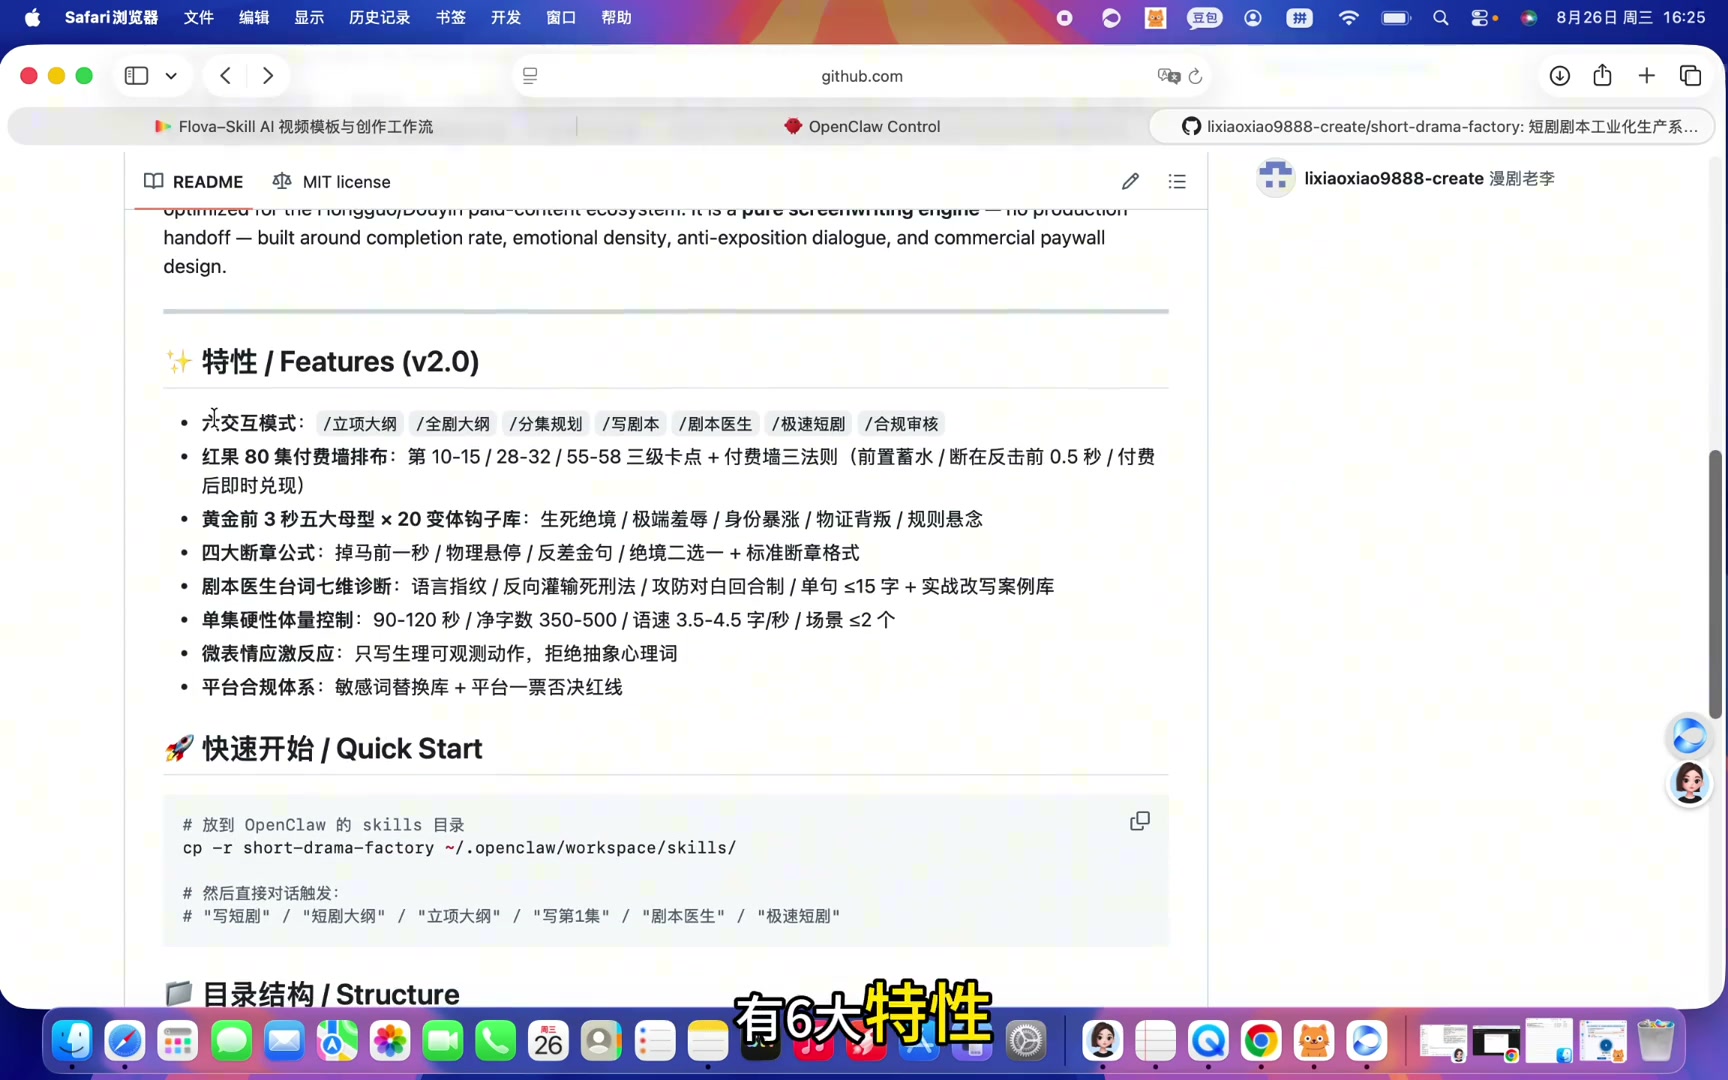Switch to OpenClaw Control tab
This screenshot has width=1728, height=1080.
(x=862, y=127)
